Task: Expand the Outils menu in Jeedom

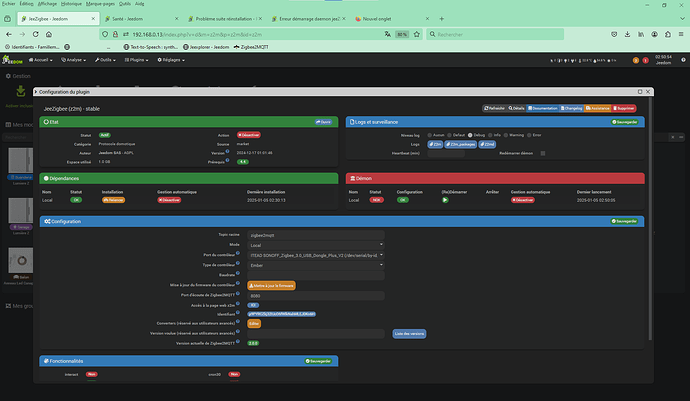Action: (x=105, y=60)
